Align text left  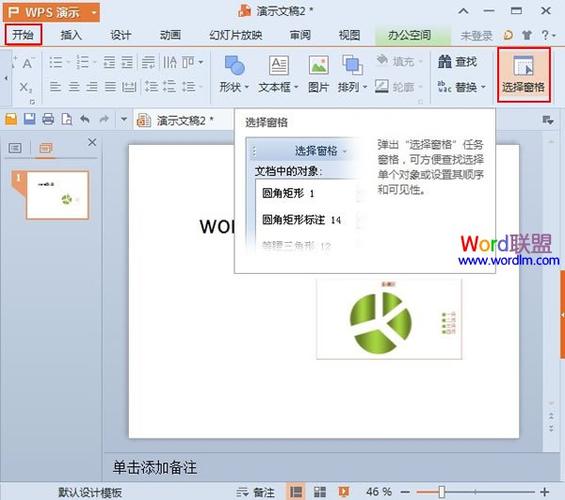click(55, 86)
